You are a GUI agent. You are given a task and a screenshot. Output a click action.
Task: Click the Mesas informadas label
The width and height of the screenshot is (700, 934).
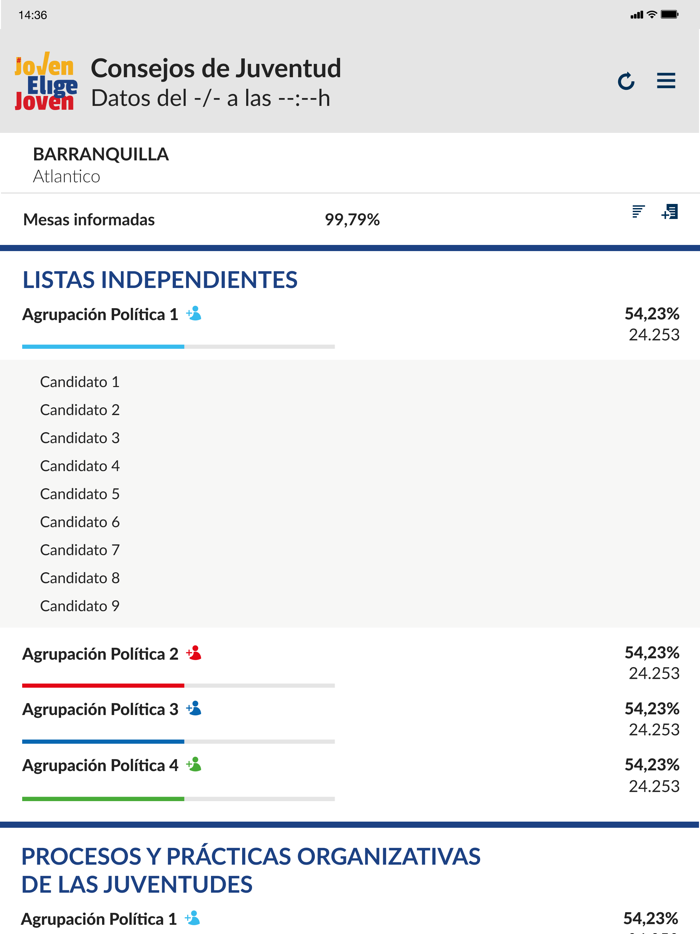point(89,218)
